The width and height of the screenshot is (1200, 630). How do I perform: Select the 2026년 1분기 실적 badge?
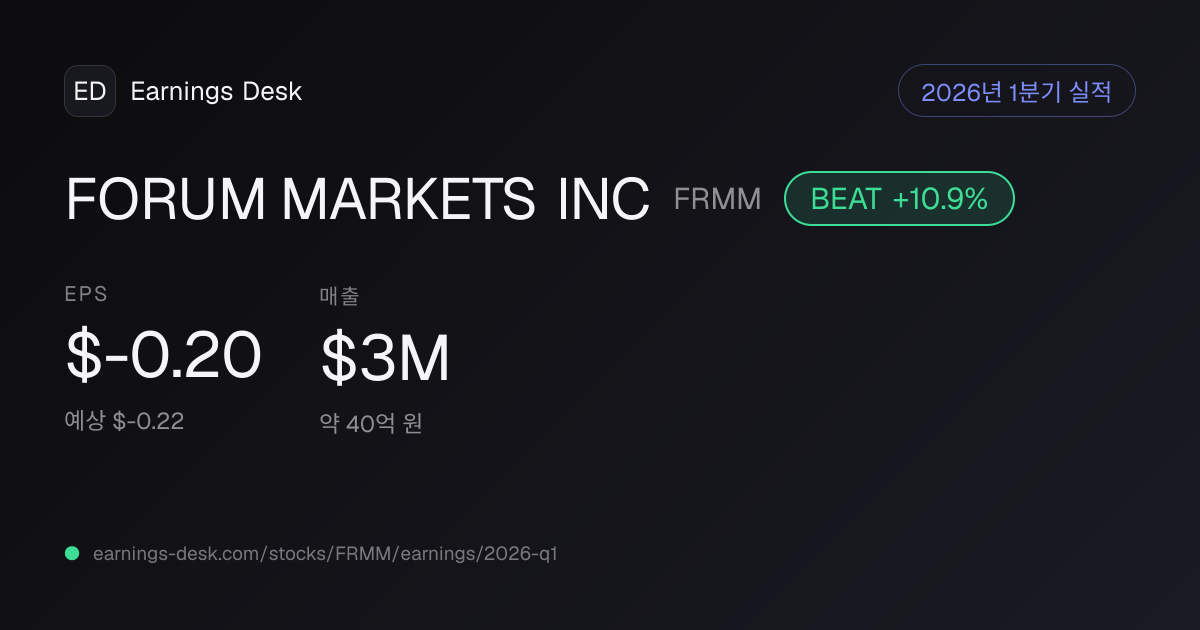pyautogui.click(x=1016, y=91)
